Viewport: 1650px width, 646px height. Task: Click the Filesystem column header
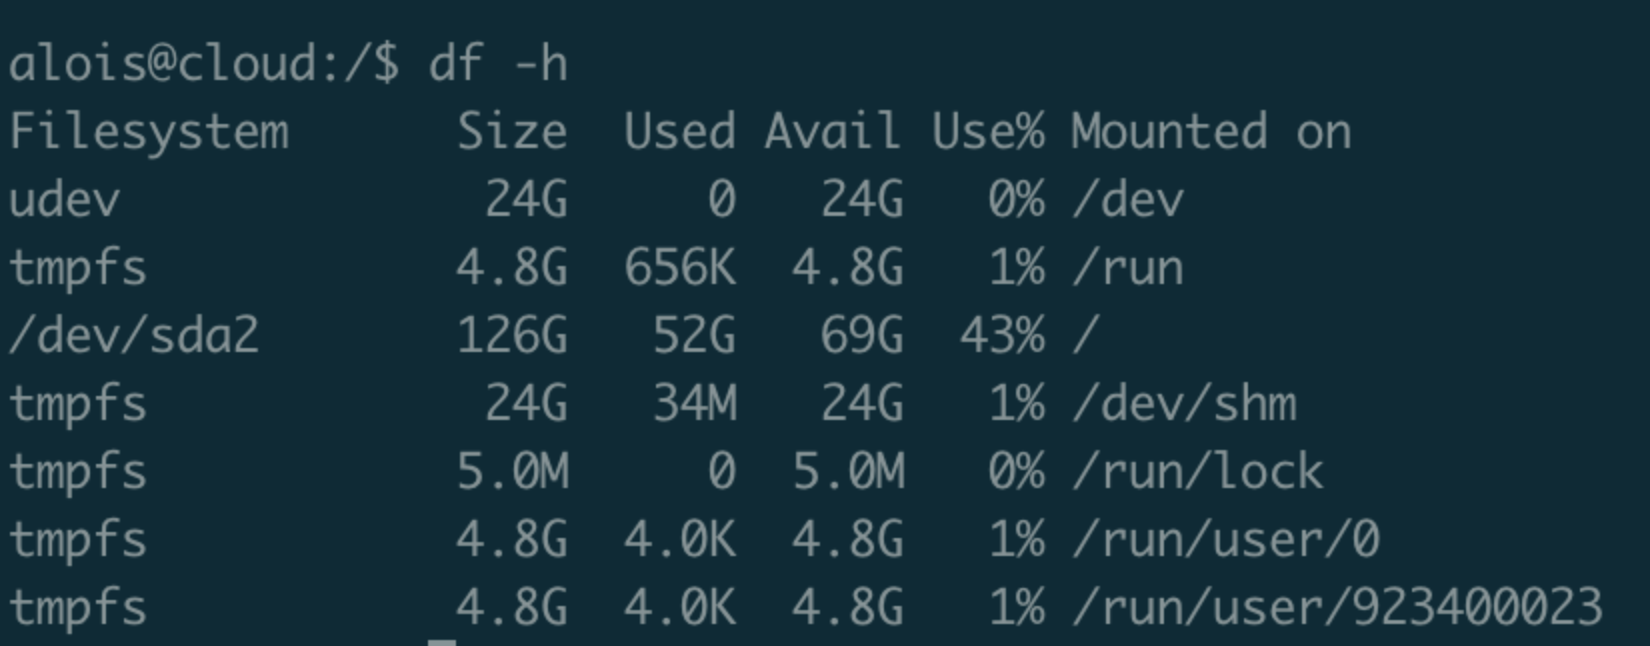coord(149,132)
